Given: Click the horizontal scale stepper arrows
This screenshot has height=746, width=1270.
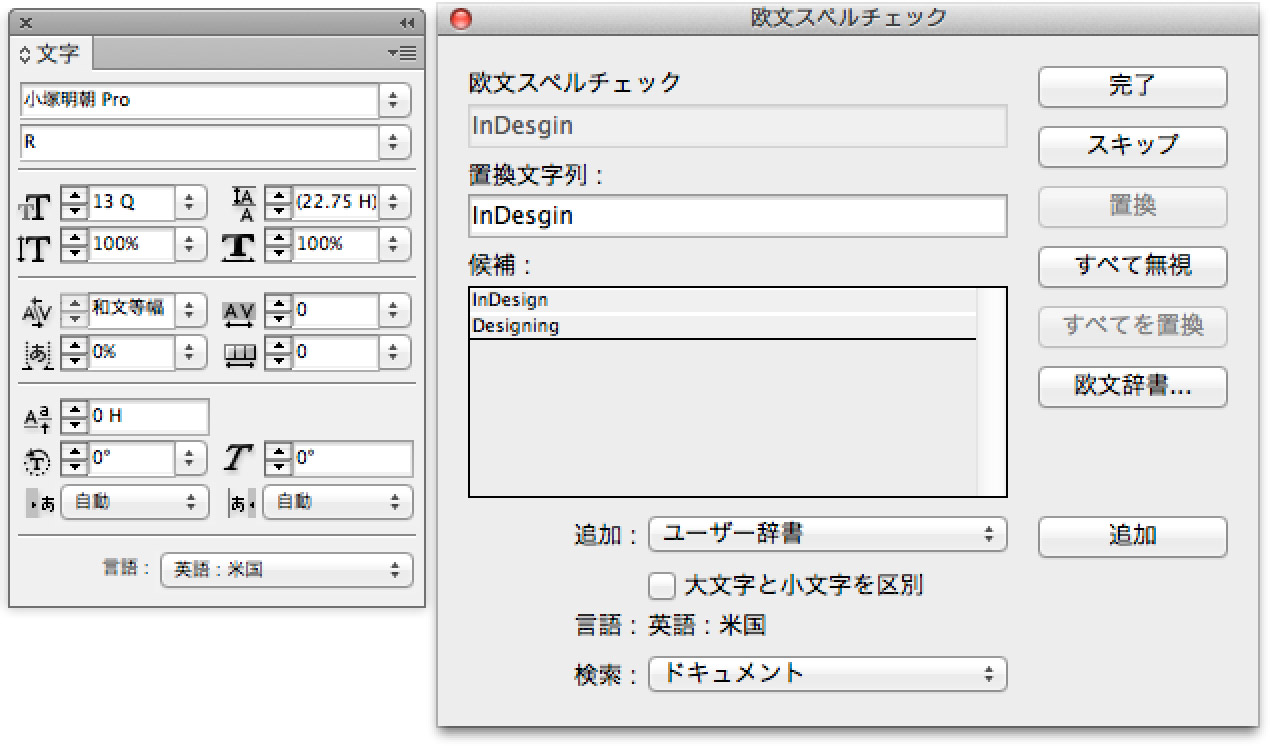Looking at the screenshot, I should click(278, 244).
